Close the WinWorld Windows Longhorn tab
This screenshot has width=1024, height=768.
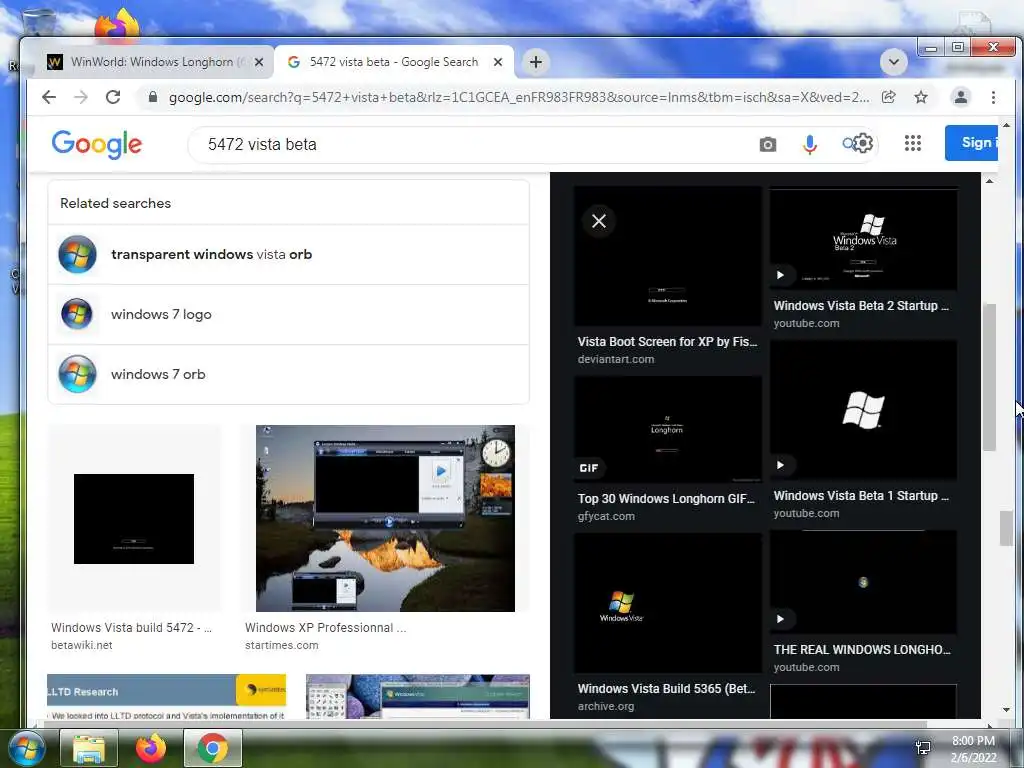[x=259, y=62]
